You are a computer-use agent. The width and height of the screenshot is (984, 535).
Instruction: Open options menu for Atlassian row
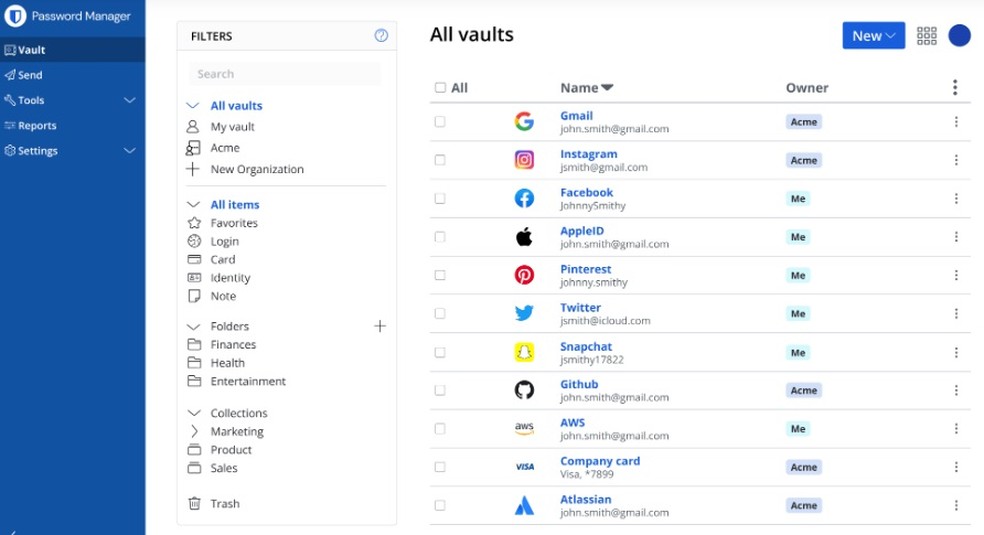click(x=956, y=506)
